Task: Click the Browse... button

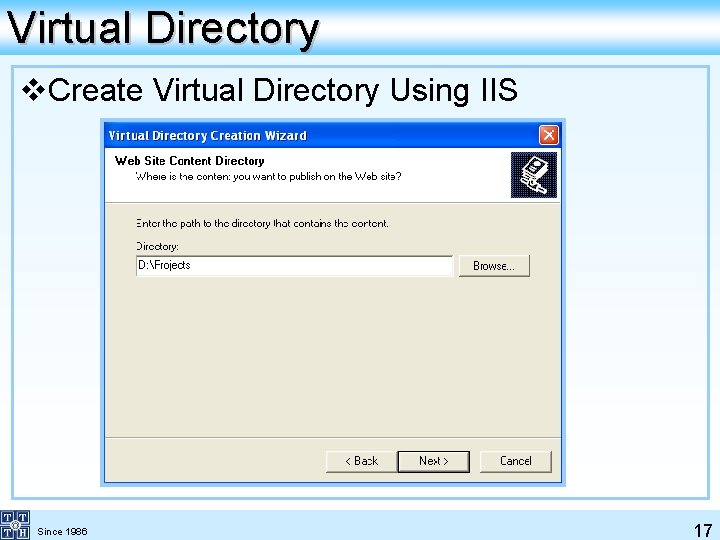Action: pos(494,266)
